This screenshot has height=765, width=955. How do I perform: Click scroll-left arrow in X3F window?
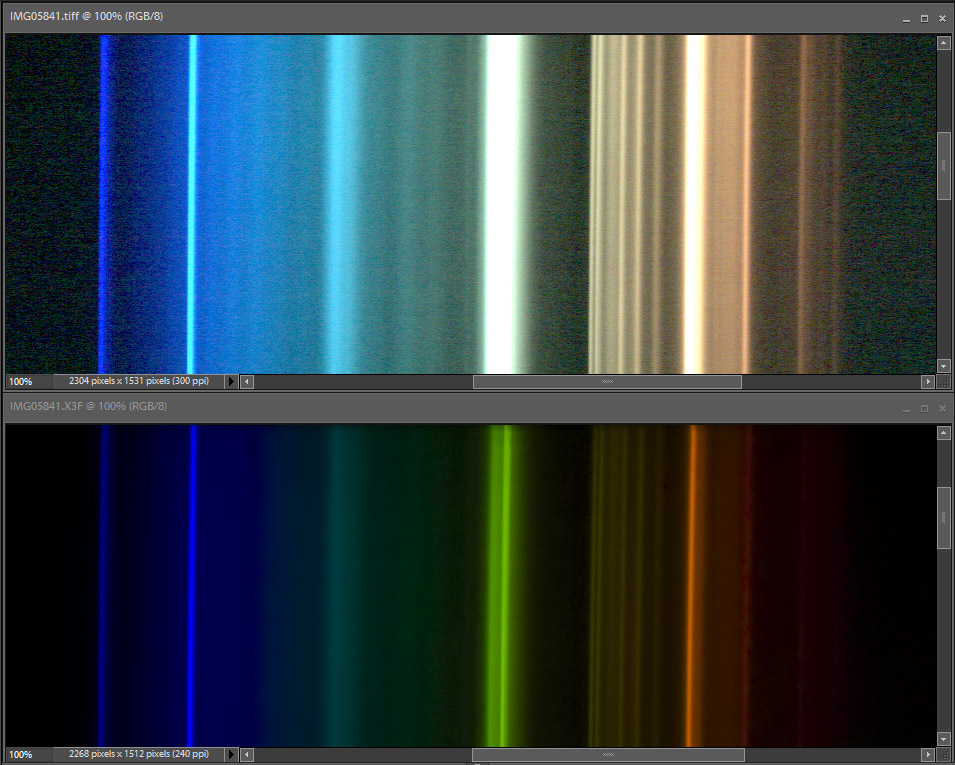click(247, 755)
